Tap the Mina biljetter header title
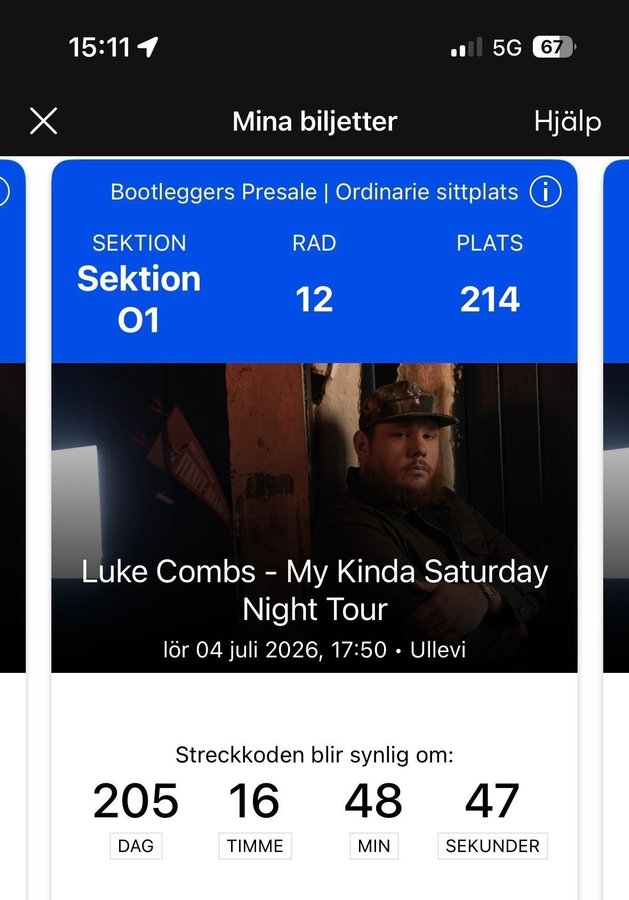 (314, 121)
